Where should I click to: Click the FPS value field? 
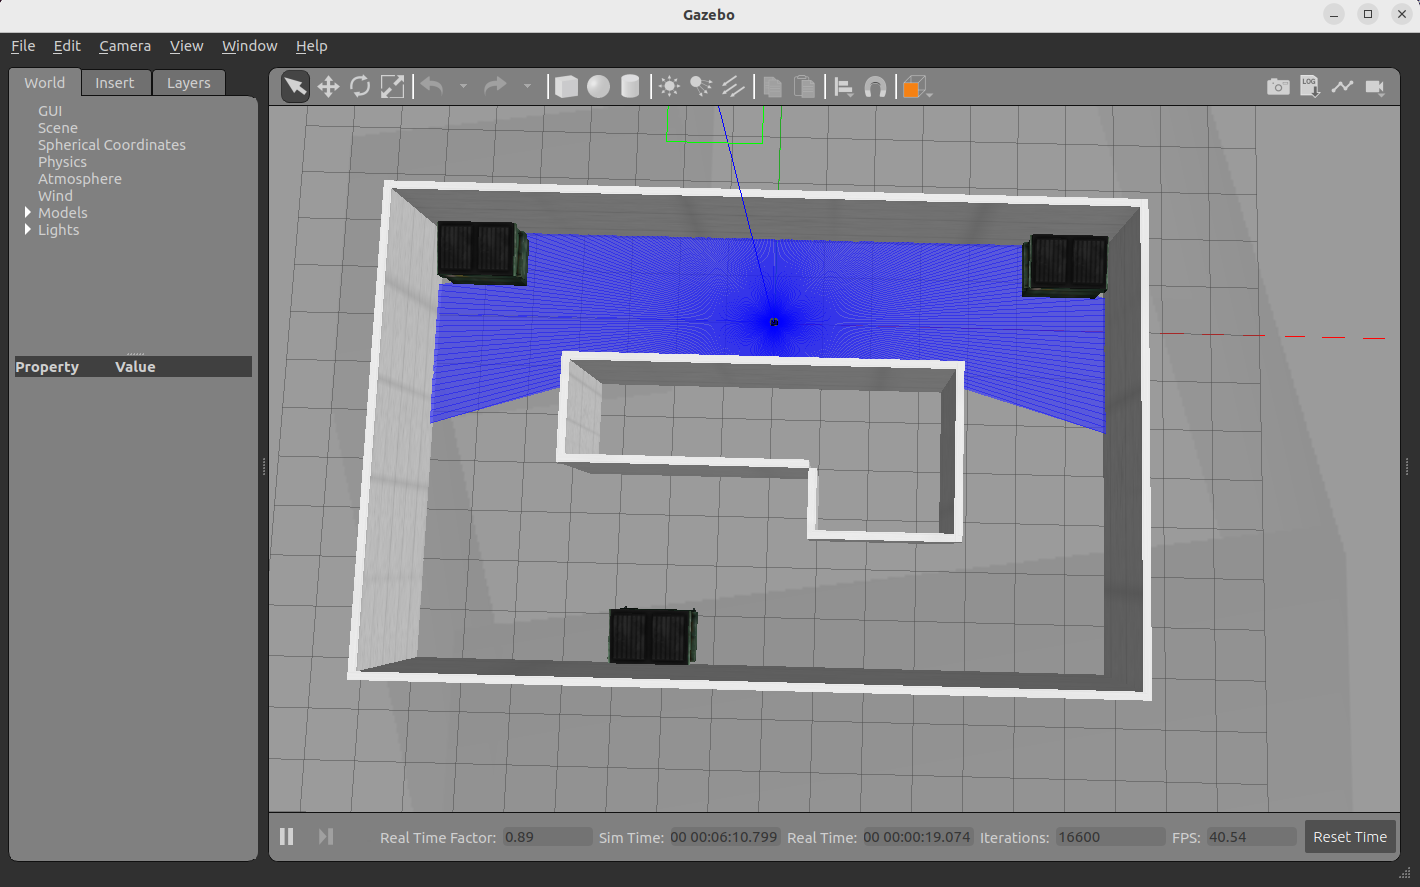pos(1251,837)
